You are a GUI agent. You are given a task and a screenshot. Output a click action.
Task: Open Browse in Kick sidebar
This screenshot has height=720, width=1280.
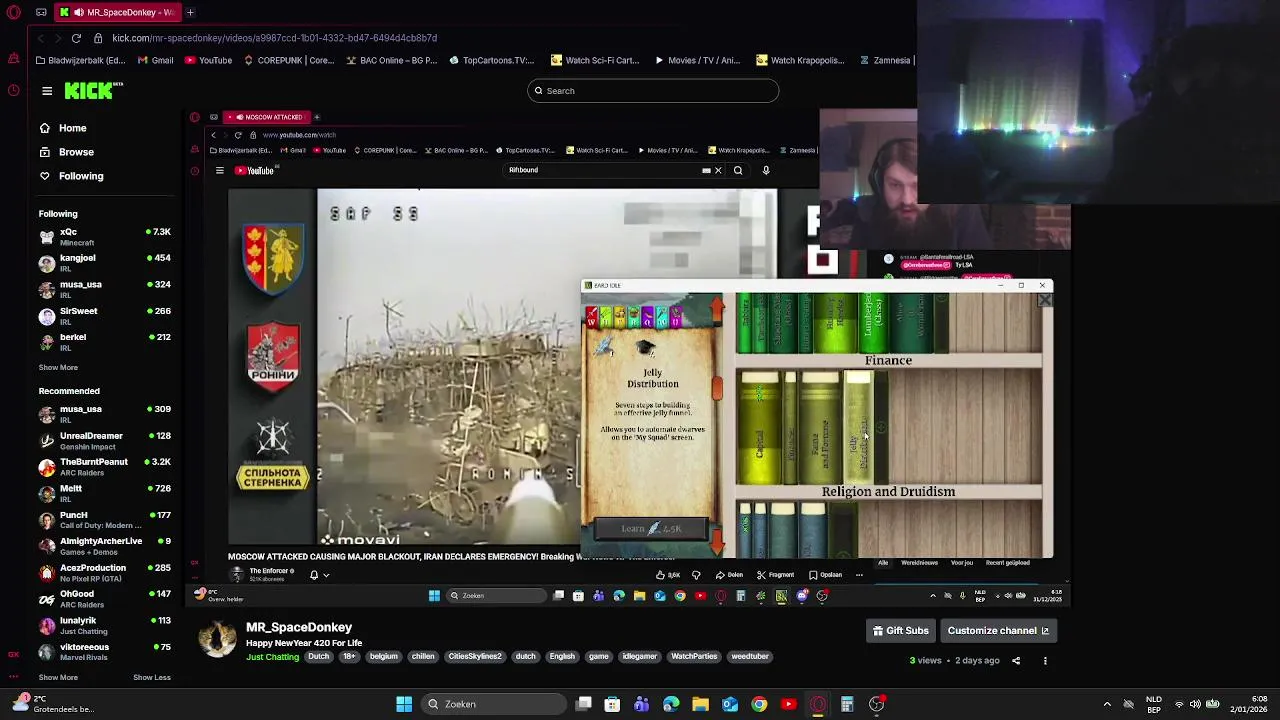[x=67, y=152]
